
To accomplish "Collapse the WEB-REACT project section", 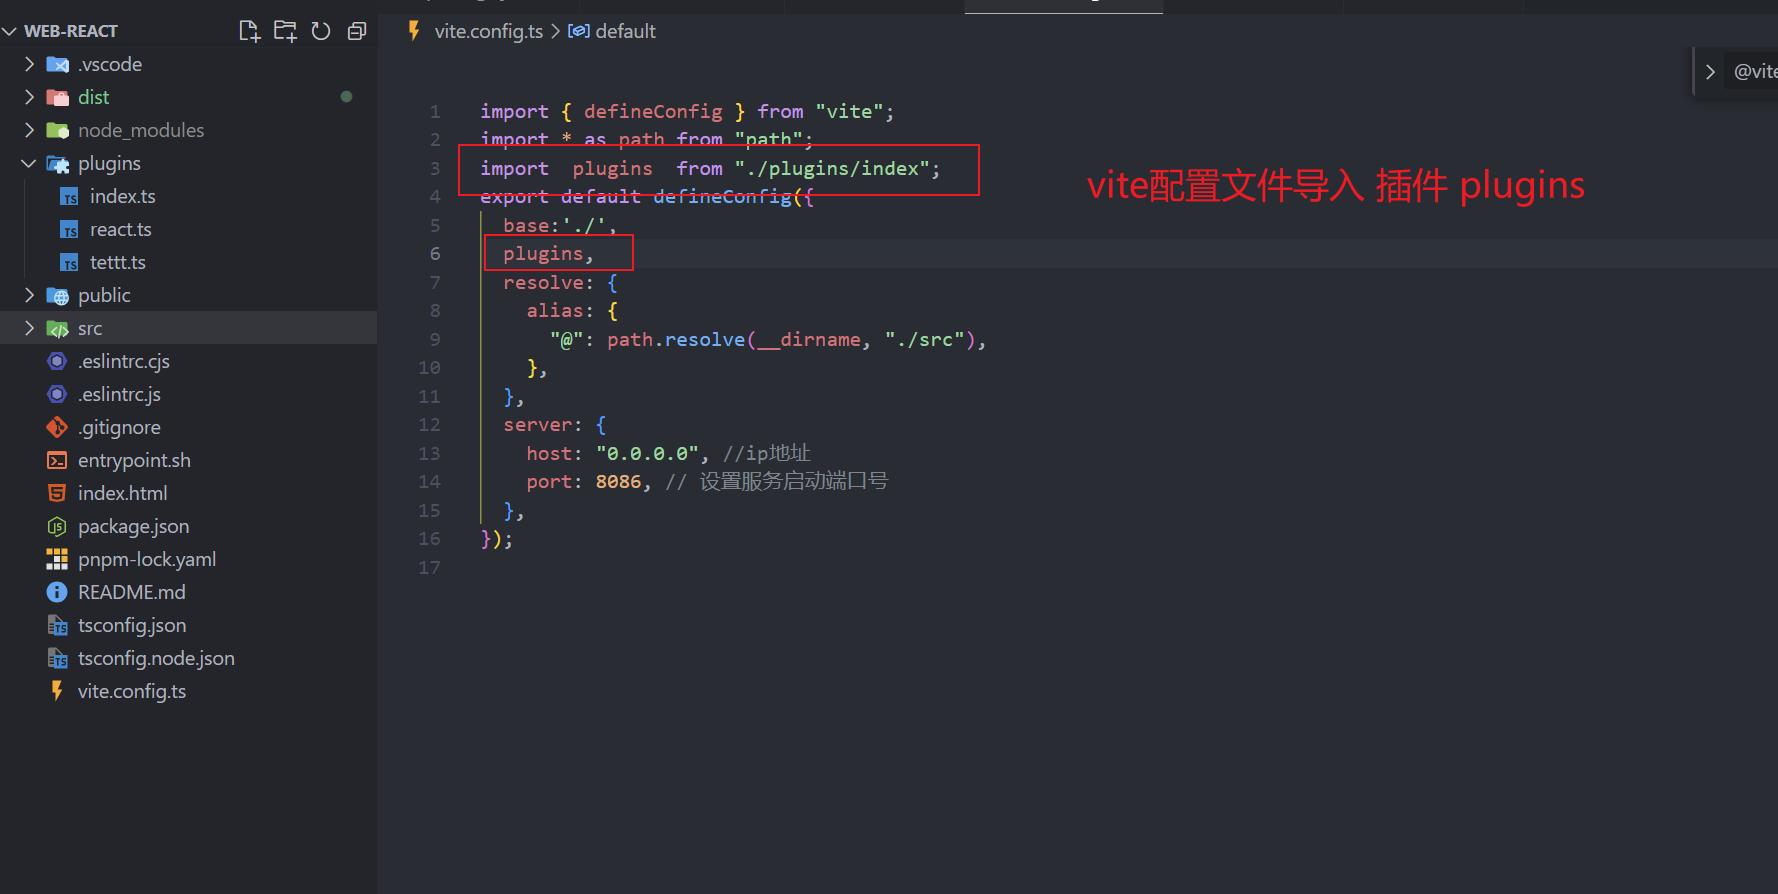I will point(10,31).
